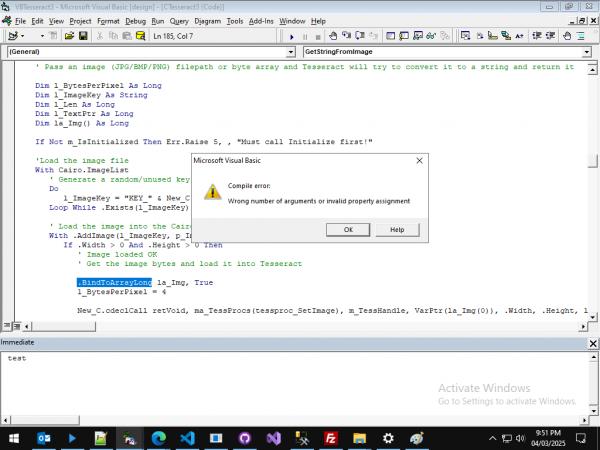This screenshot has height=450, width=600.
Task: Click the Save Project floppy icon
Action: [x=83, y=36]
